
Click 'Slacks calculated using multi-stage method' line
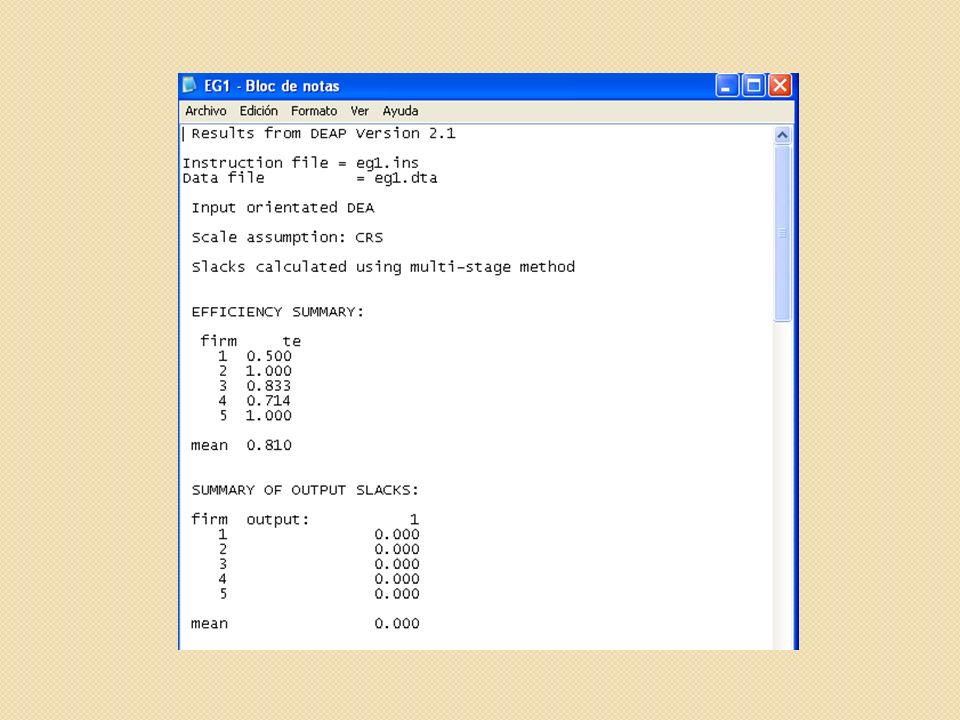point(383,268)
